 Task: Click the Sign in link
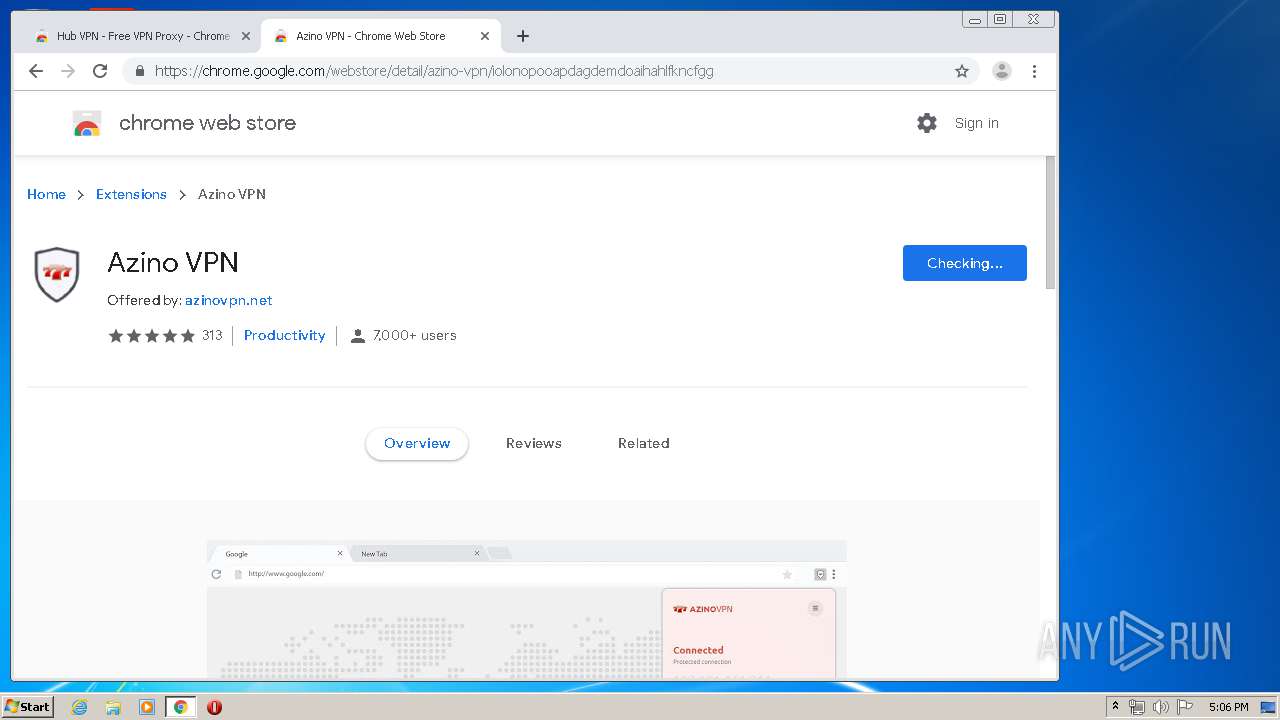pyautogui.click(x=976, y=123)
